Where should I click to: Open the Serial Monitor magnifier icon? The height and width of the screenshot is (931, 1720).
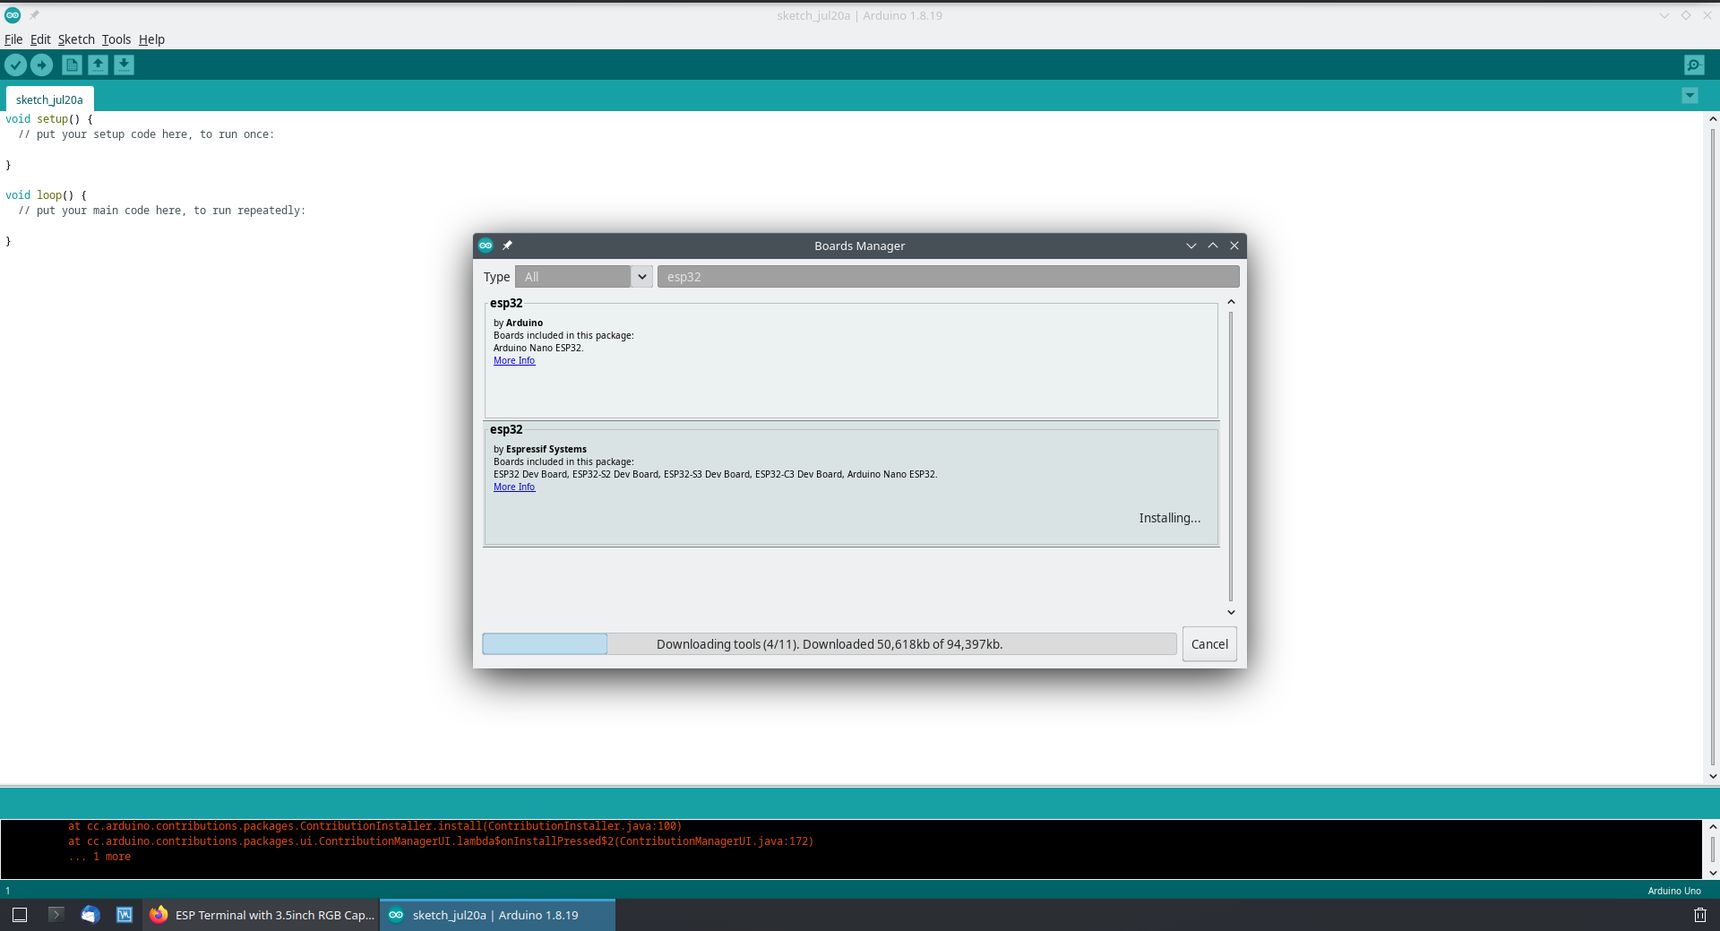(1694, 65)
